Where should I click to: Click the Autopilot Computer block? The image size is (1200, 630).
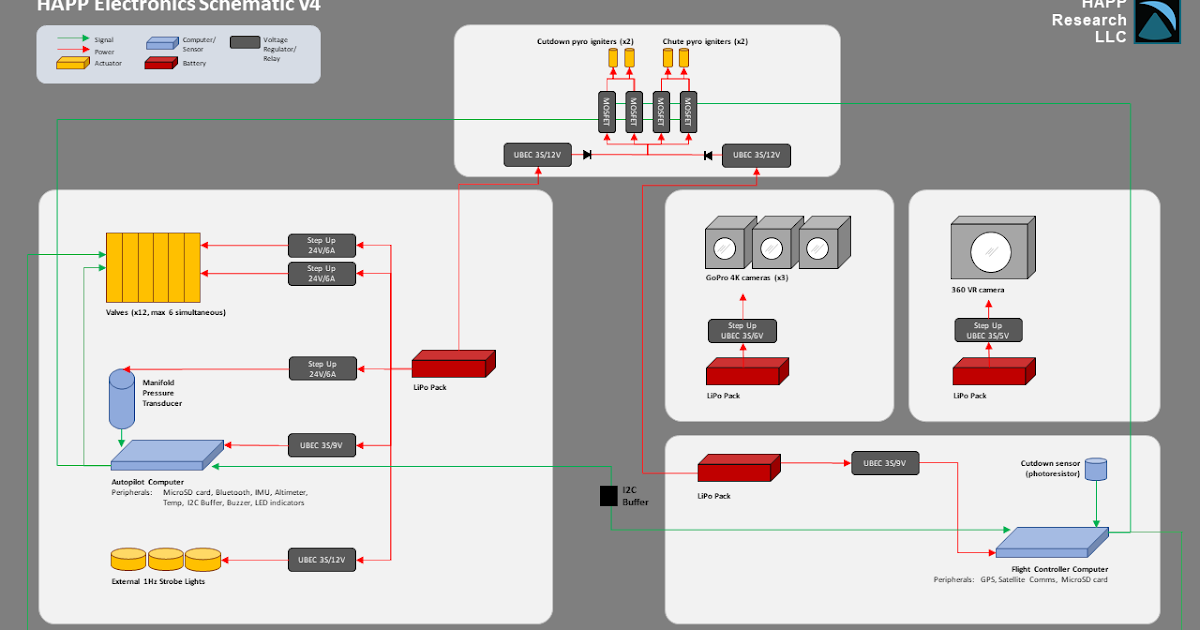pos(165,455)
